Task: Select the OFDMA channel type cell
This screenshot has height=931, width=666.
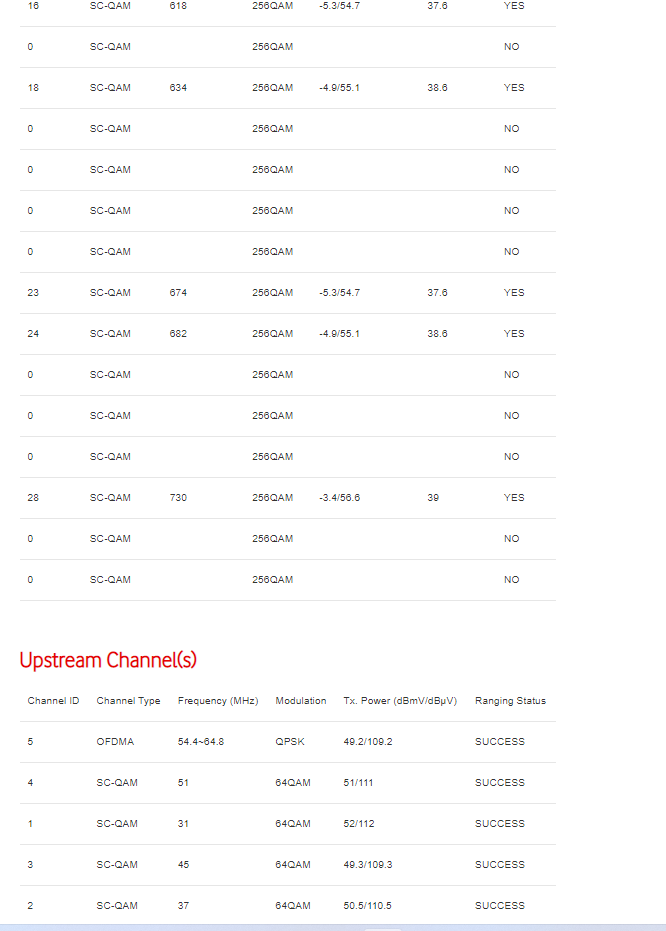Action: click(x=115, y=742)
